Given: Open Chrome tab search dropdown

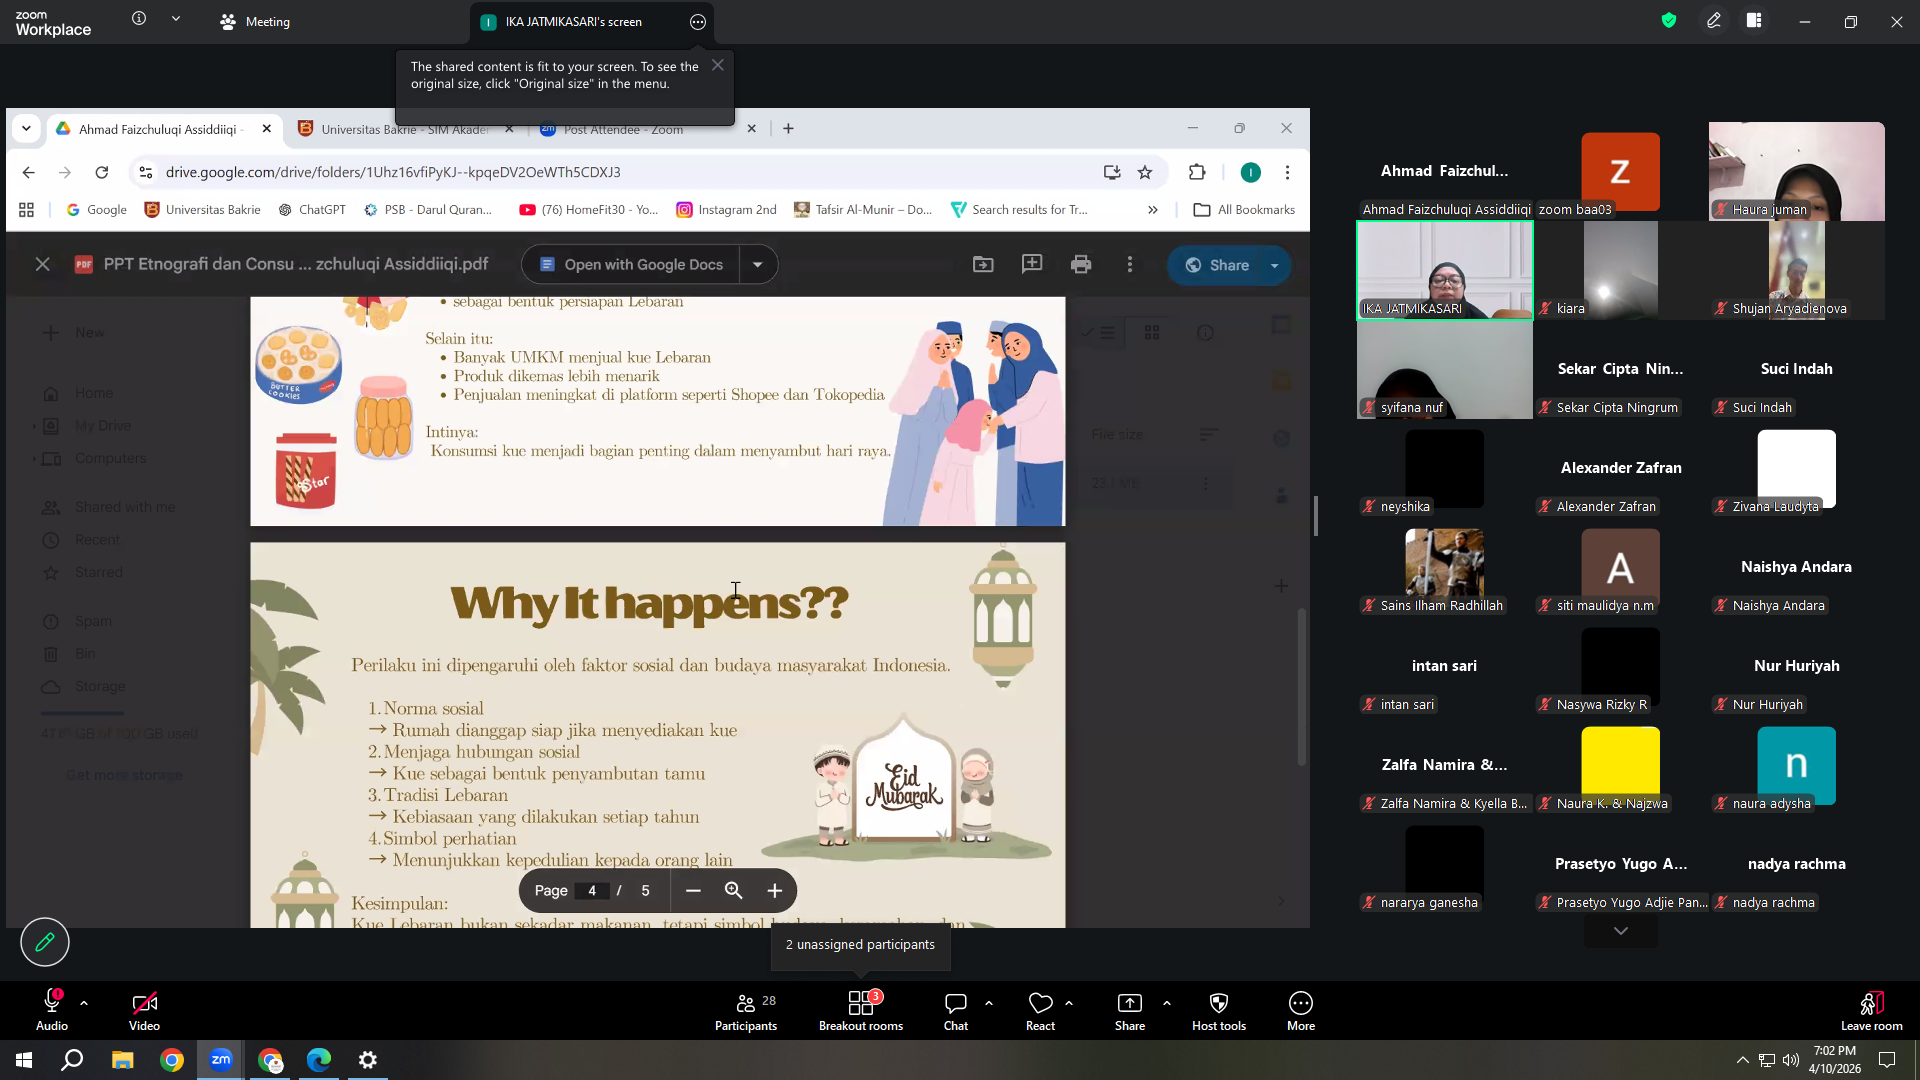Looking at the screenshot, I should tap(26, 128).
